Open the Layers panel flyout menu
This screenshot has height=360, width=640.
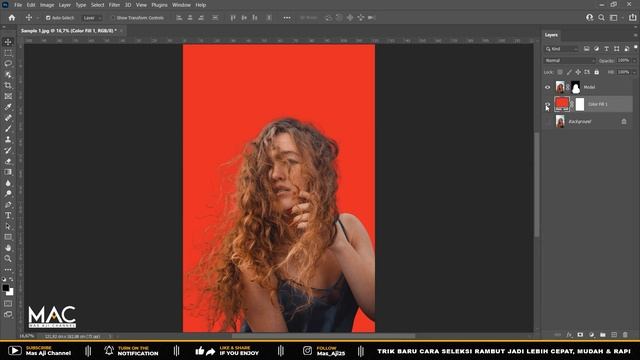(x=635, y=35)
